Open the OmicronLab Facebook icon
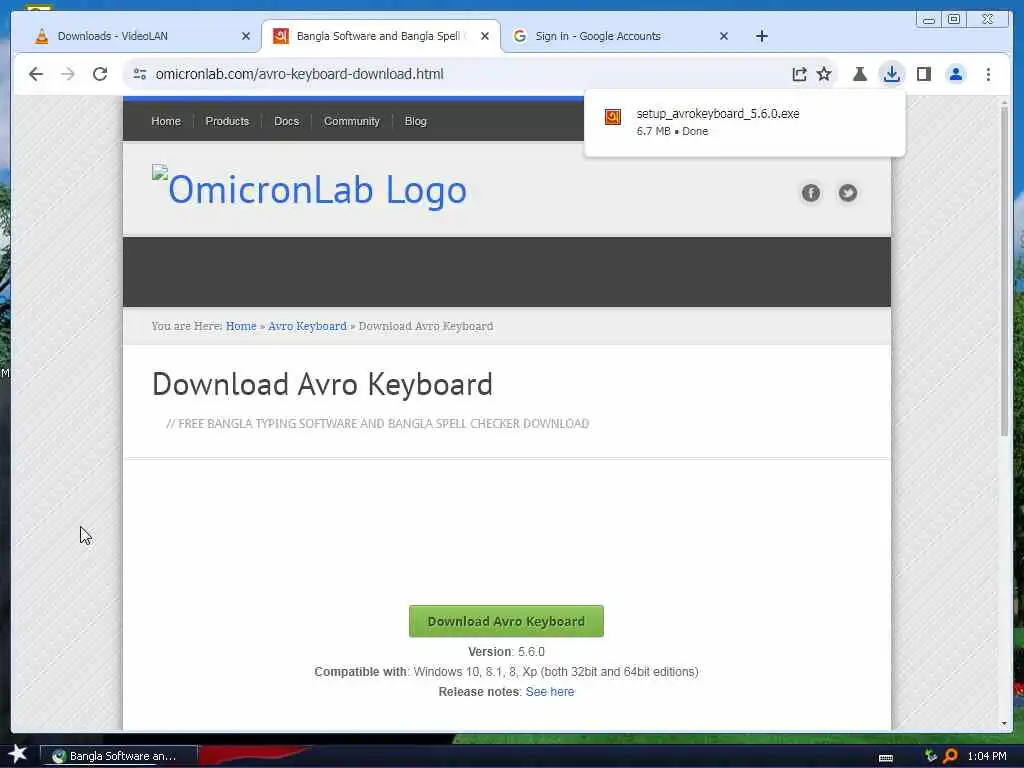Viewport: 1024px width, 768px height. pyautogui.click(x=810, y=193)
